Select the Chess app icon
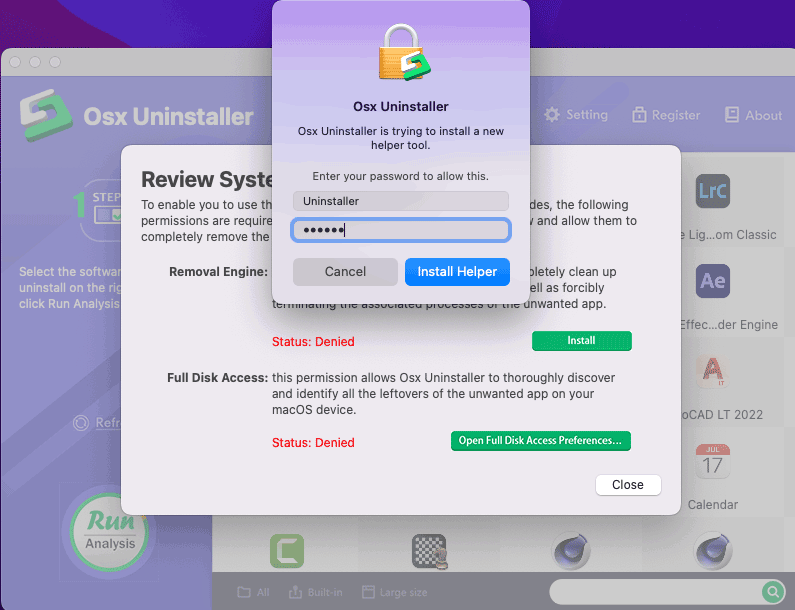795x610 pixels. [x=429, y=551]
